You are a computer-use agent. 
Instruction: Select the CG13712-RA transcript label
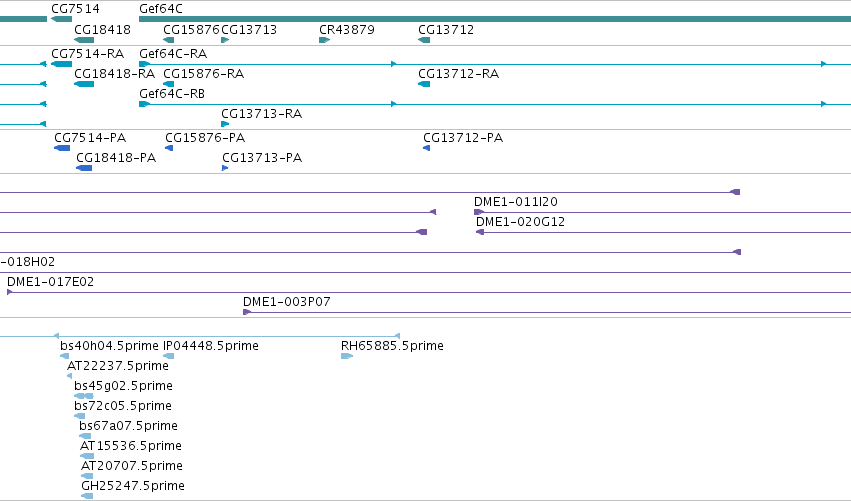coord(458,74)
